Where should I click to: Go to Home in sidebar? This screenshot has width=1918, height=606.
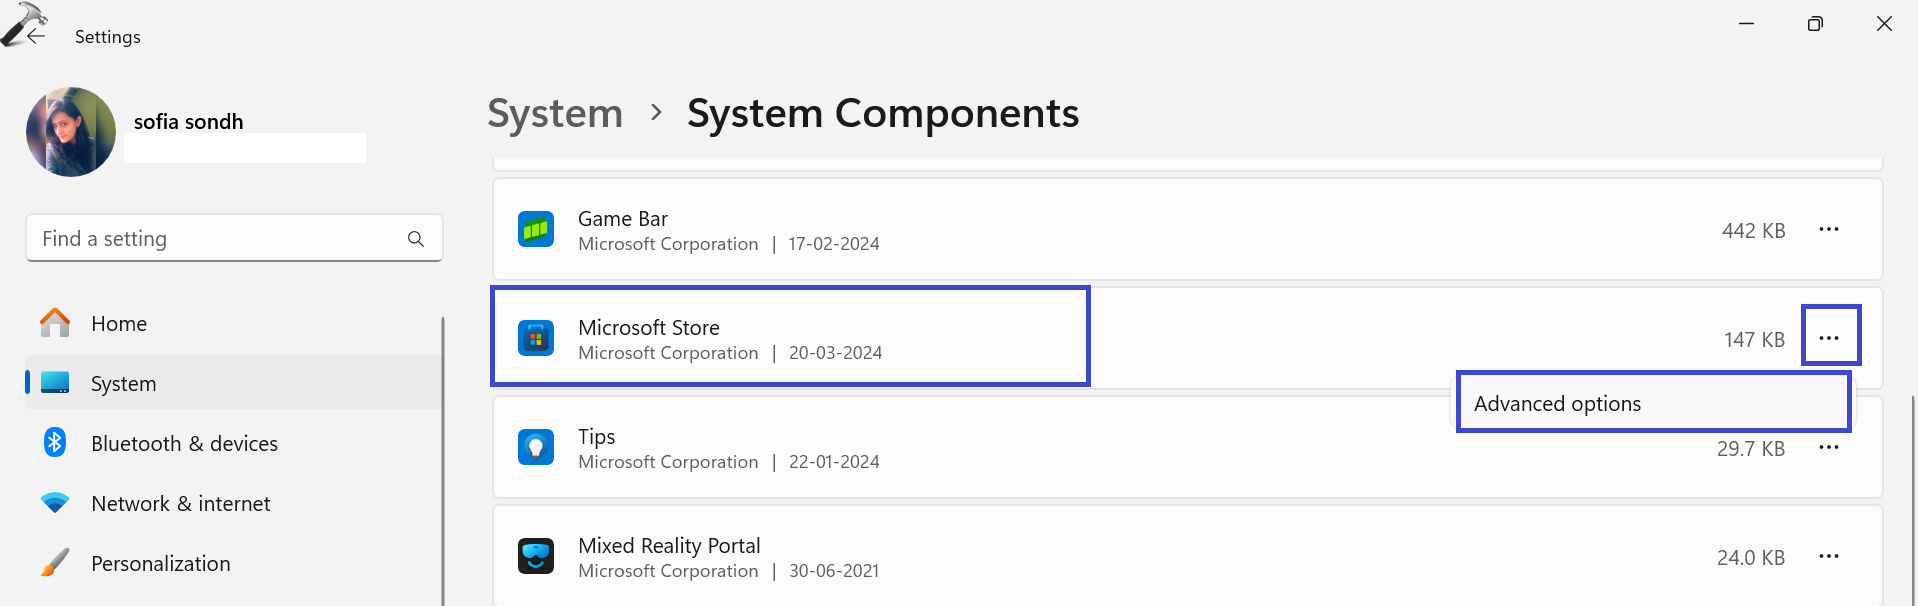(119, 324)
